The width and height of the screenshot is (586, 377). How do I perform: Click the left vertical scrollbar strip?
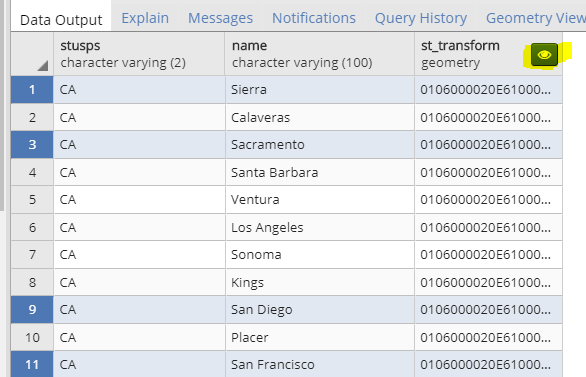pos(2,105)
